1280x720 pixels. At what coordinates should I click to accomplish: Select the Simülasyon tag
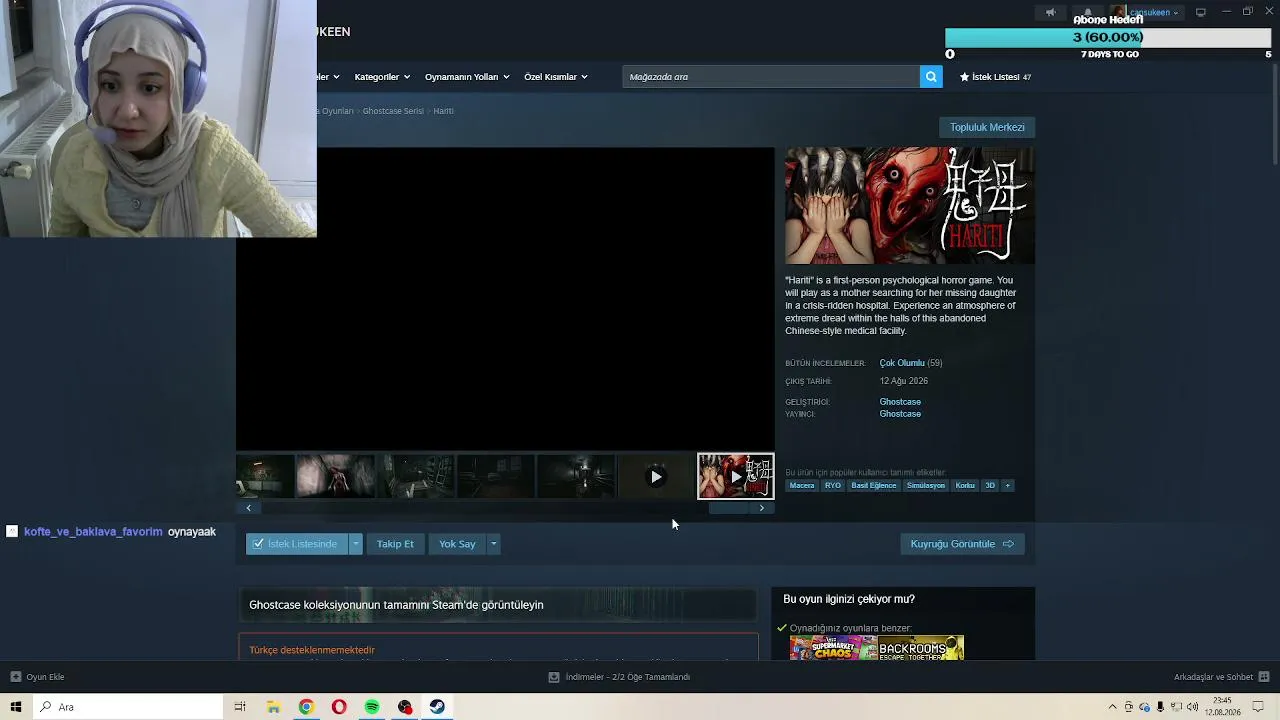pyautogui.click(x=926, y=486)
